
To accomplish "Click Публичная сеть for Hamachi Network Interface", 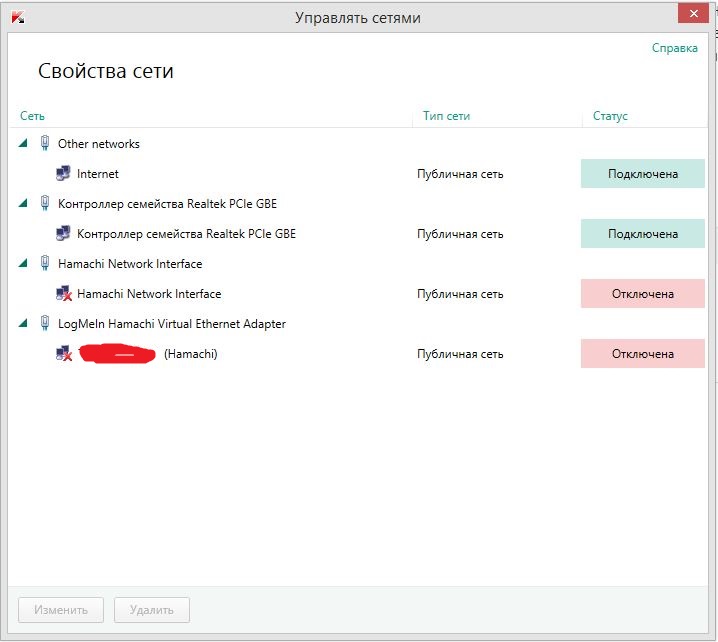I will tap(460, 294).
